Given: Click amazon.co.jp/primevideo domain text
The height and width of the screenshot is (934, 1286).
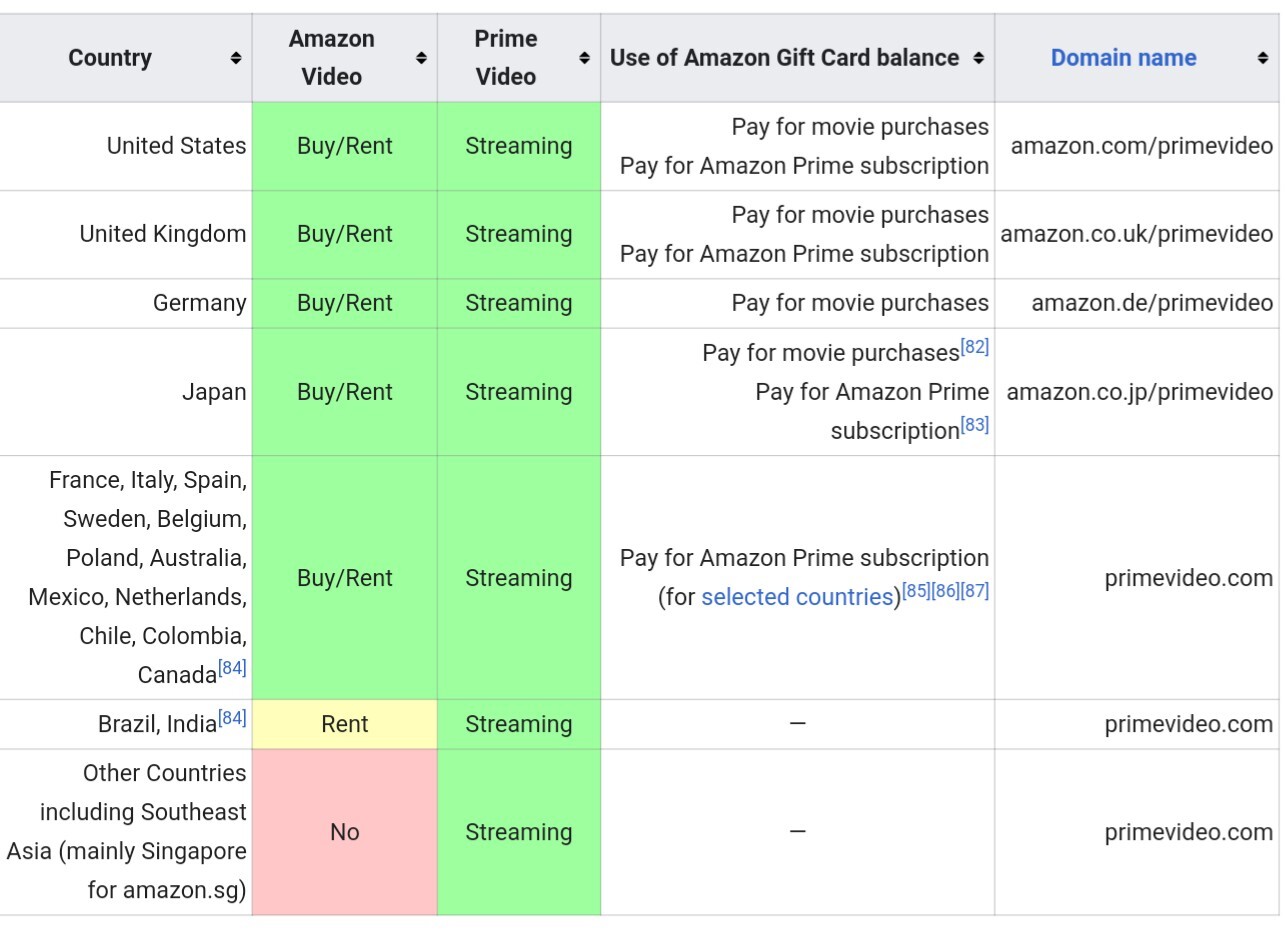Looking at the screenshot, I should point(1139,392).
